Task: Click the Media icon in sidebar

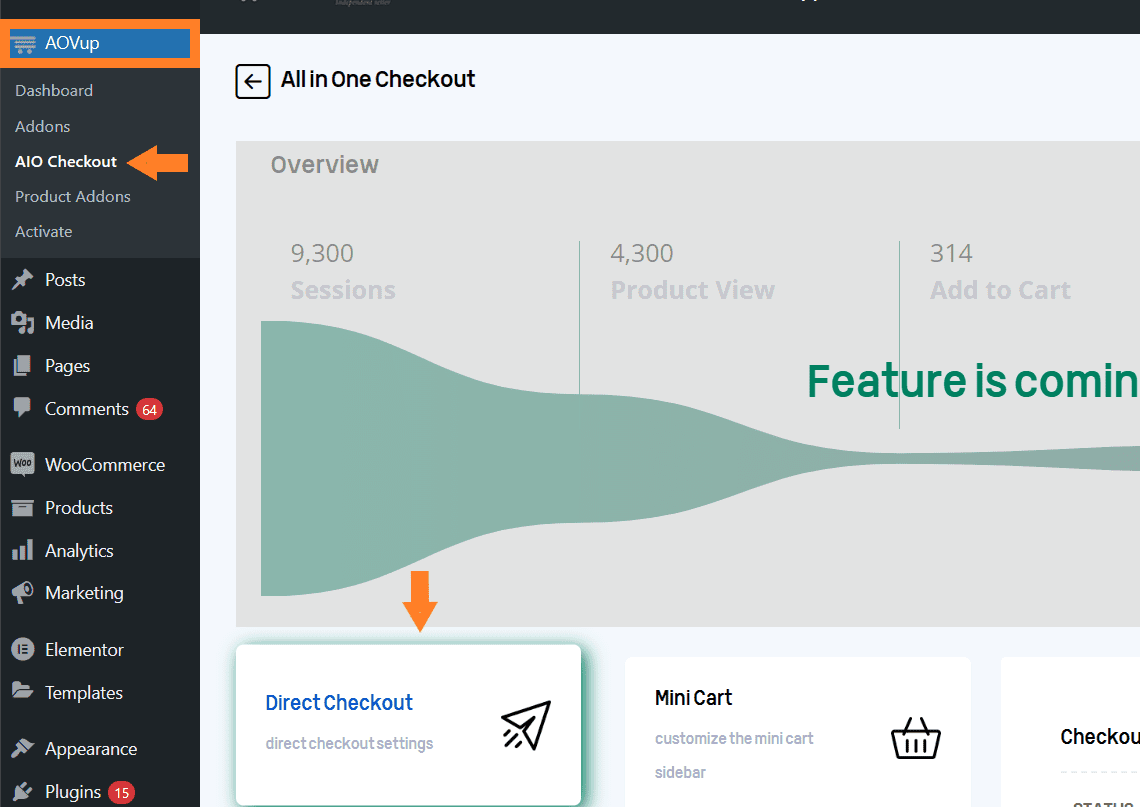Action: pyautogui.click(x=23, y=323)
